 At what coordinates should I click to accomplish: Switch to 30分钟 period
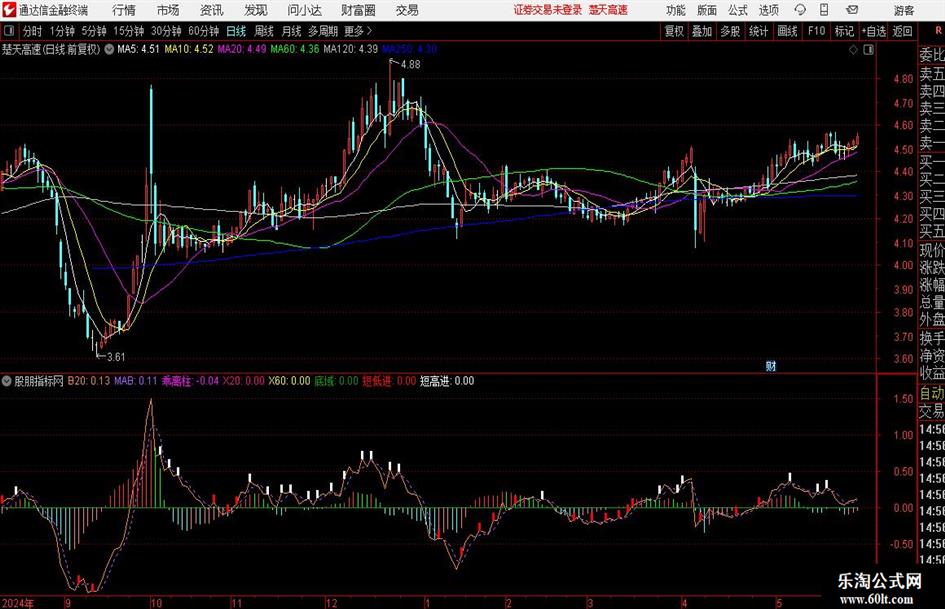pos(166,31)
